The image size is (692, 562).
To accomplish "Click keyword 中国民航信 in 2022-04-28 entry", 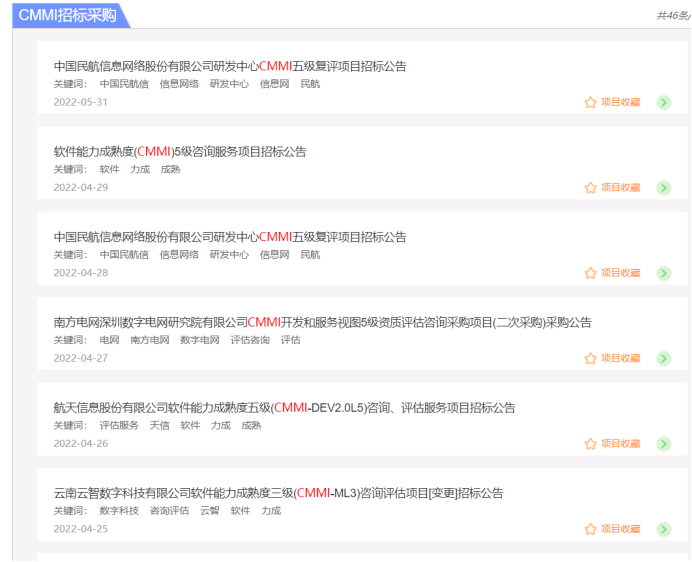I will coord(124,255).
